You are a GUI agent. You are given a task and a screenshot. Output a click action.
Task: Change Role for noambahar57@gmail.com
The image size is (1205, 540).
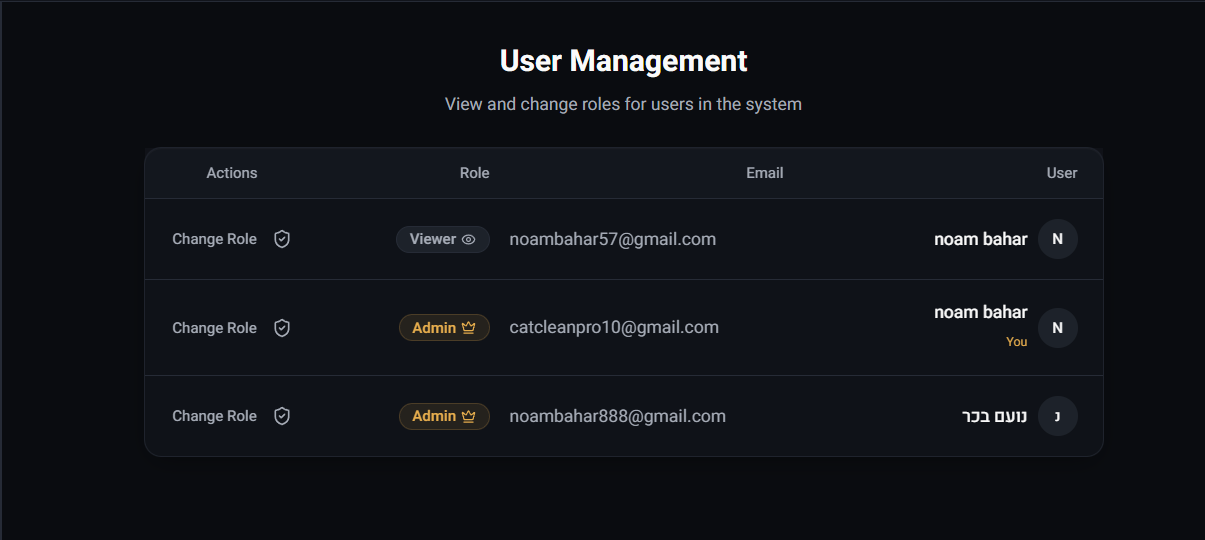(x=231, y=239)
